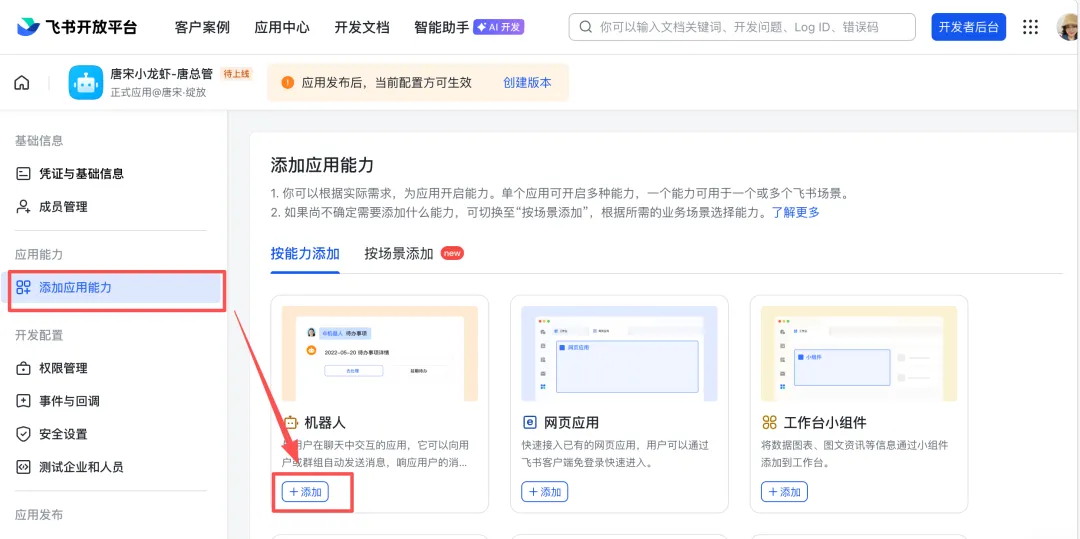Click the 权限管理 sidebar icon
The height and width of the screenshot is (539, 1080).
coord(23,368)
